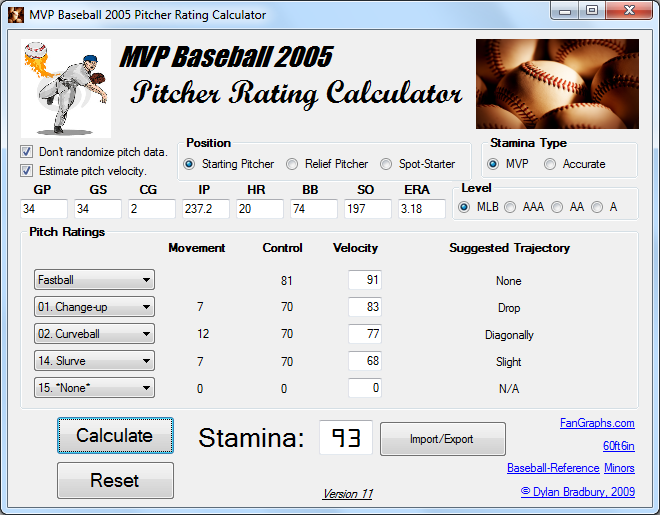The width and height of the screenshot is (660, 515).
Task: Minimize the calculator window
Action: tap(565, 11)
